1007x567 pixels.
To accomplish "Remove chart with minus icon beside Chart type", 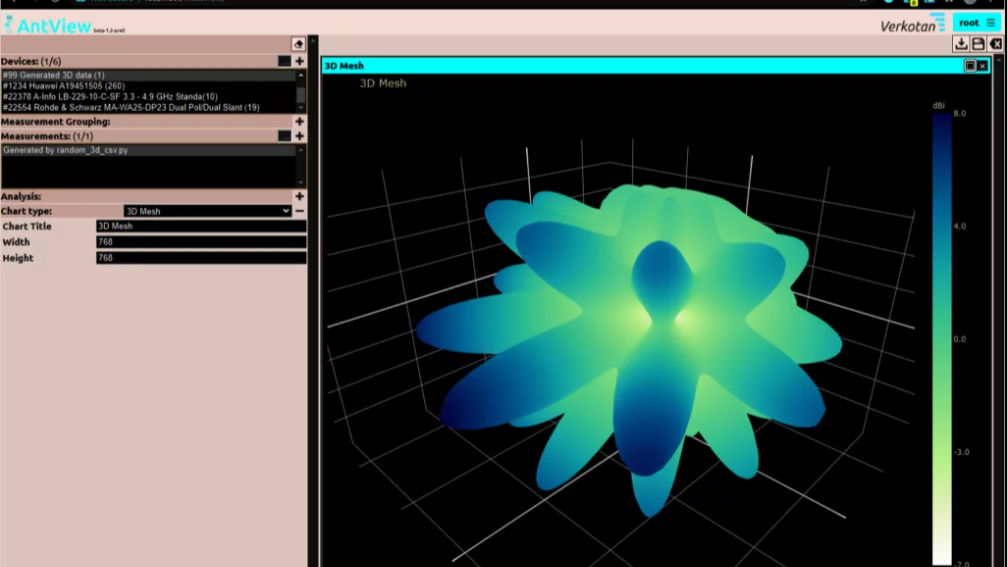I will click(299, 211).
